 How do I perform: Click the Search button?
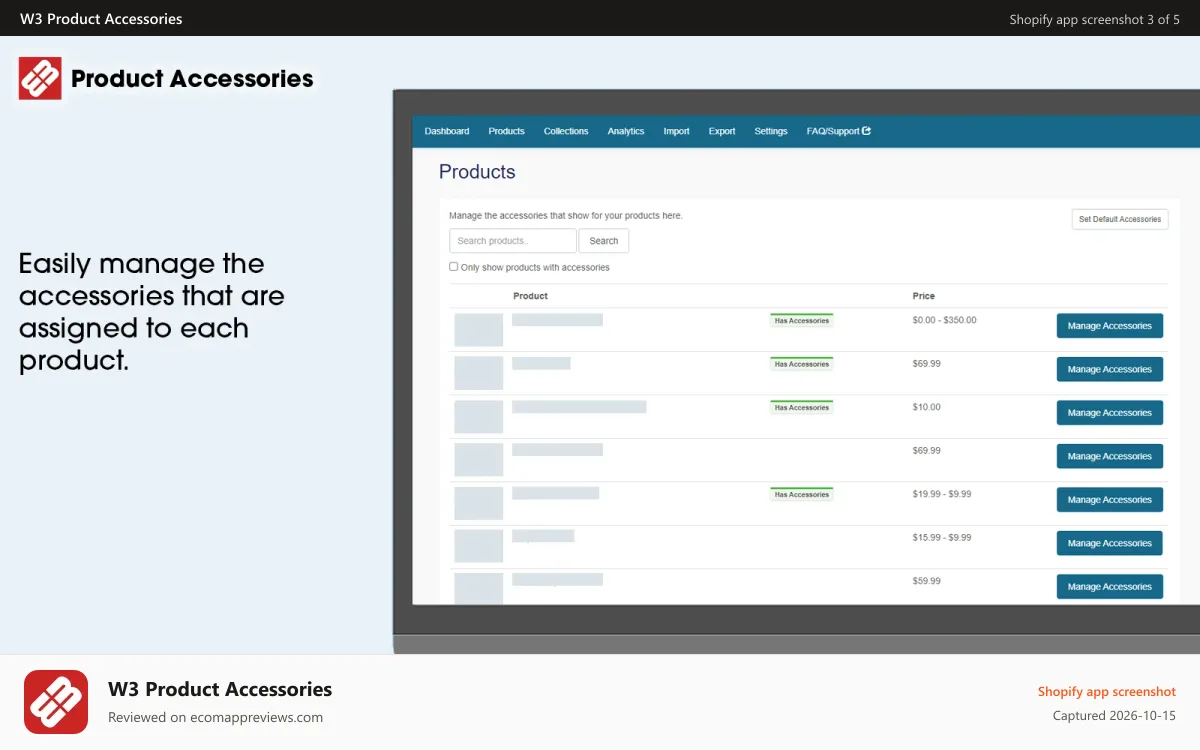tap(604, 241)
